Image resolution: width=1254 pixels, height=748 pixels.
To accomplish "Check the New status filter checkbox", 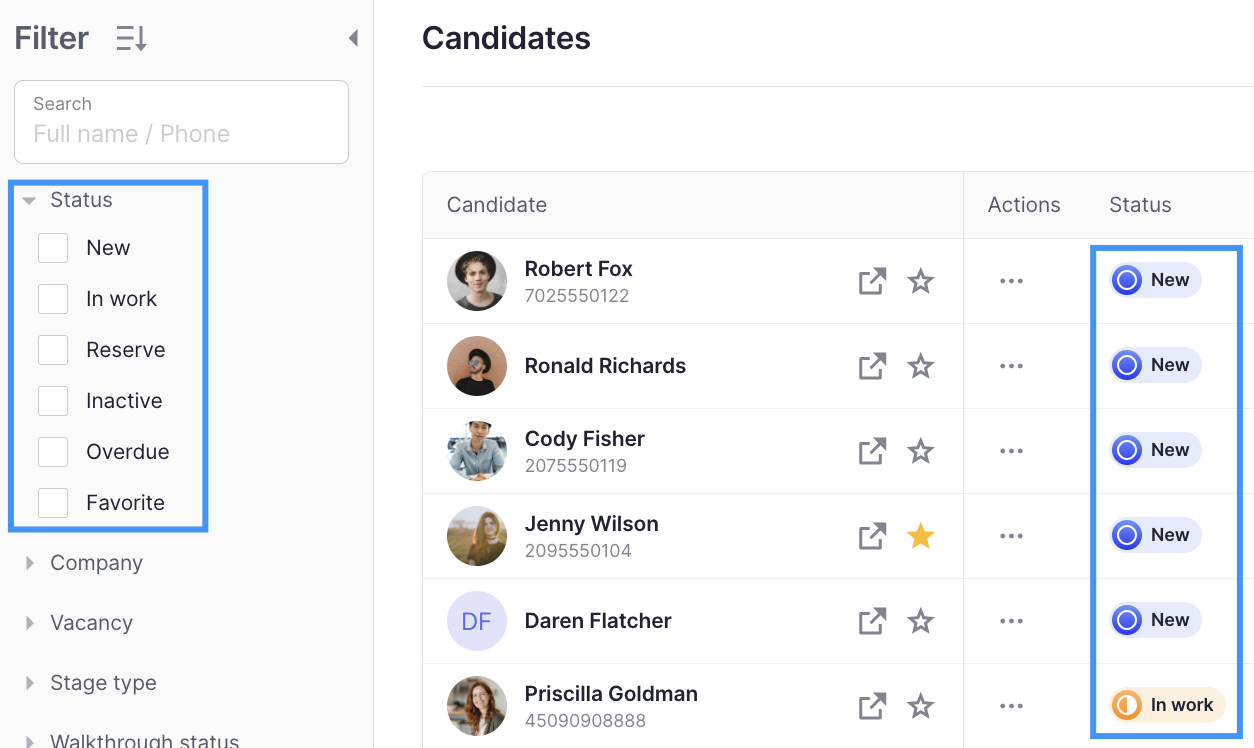I will coord(52,247).
